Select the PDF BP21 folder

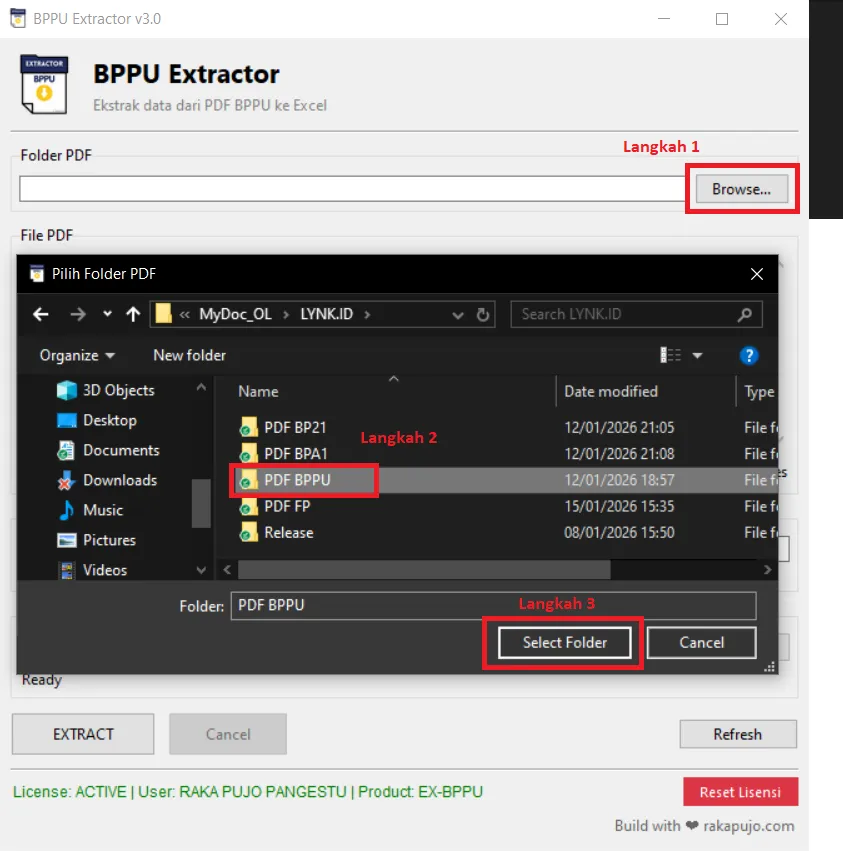pos(295,427)
